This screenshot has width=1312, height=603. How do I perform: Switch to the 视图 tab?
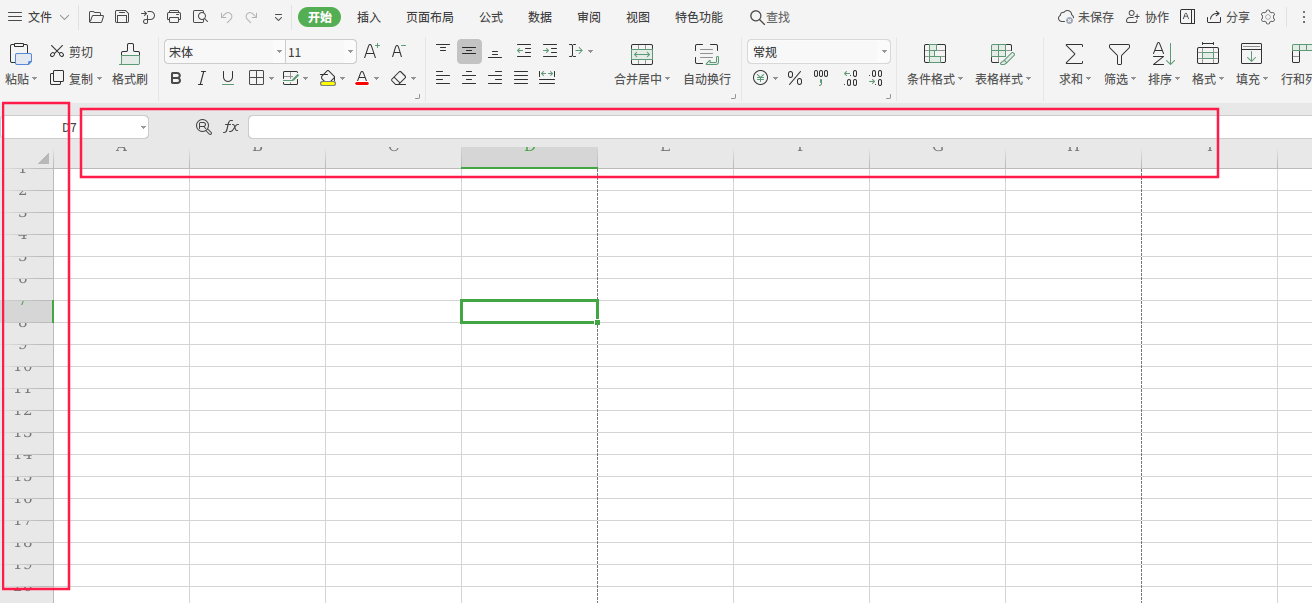pyautogui.click(x=638, y=17)
